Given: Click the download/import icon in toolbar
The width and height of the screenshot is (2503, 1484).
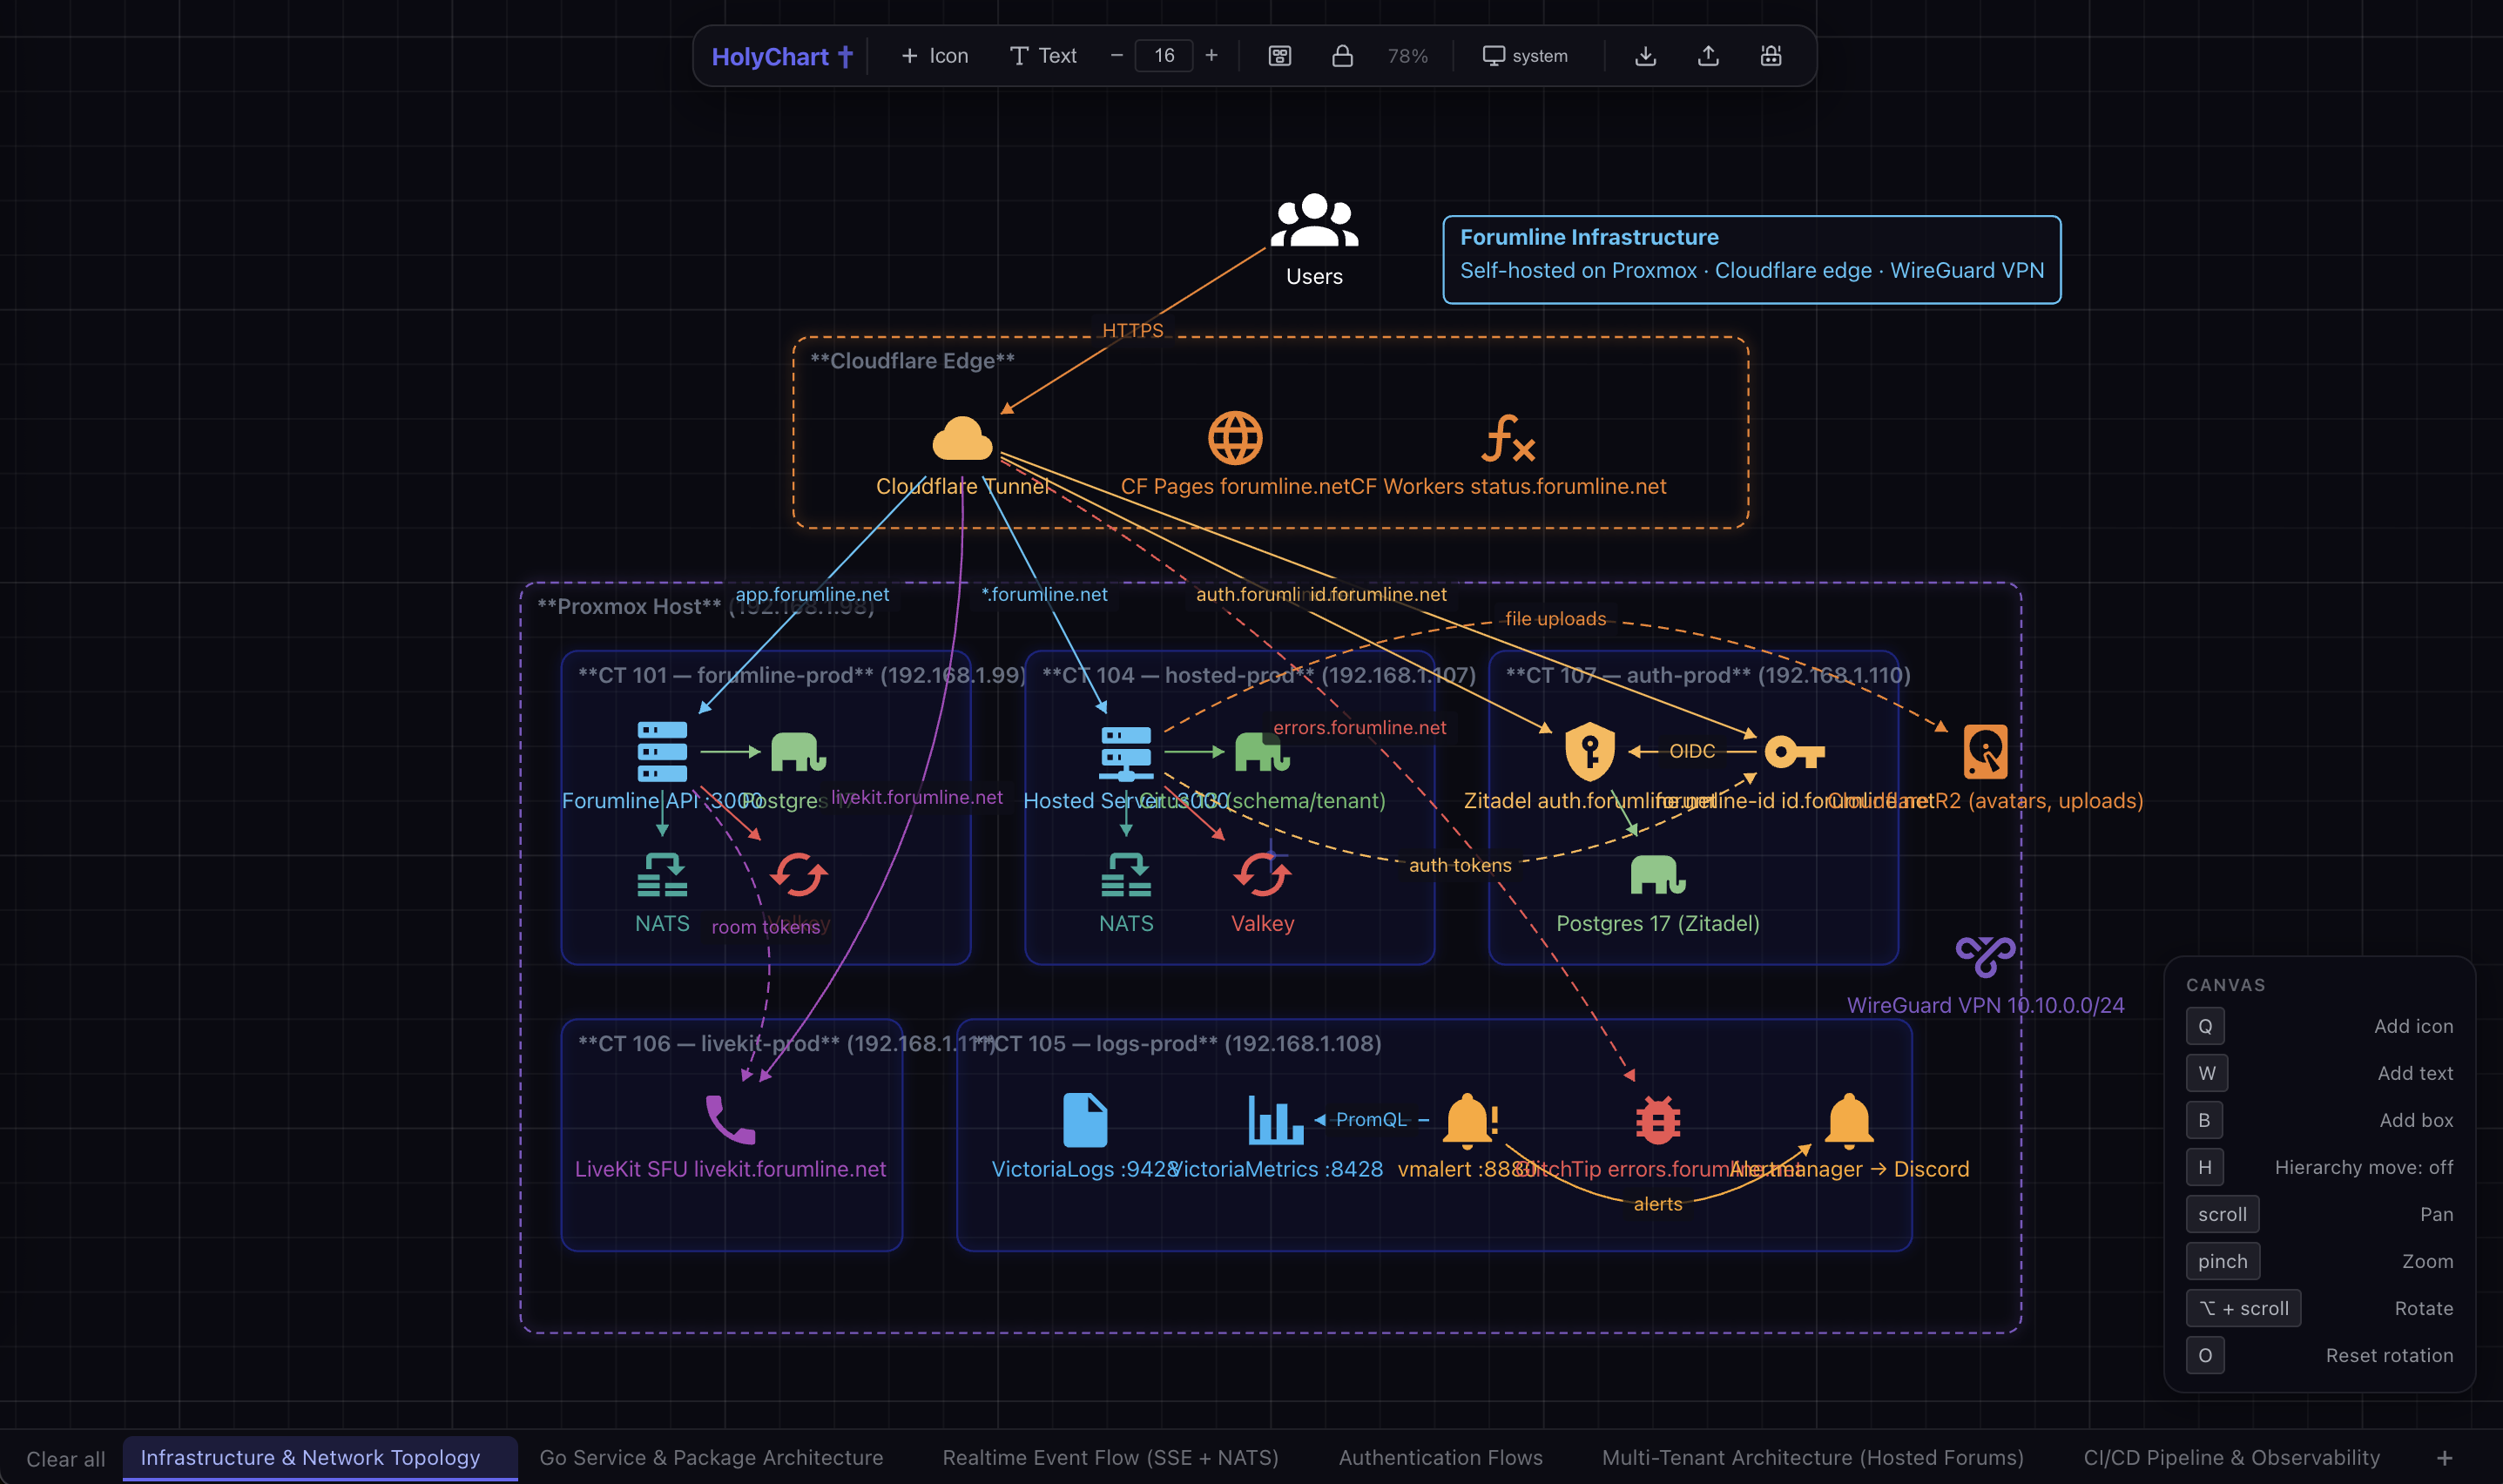Looking at the screenshot, I should 1645,56.
